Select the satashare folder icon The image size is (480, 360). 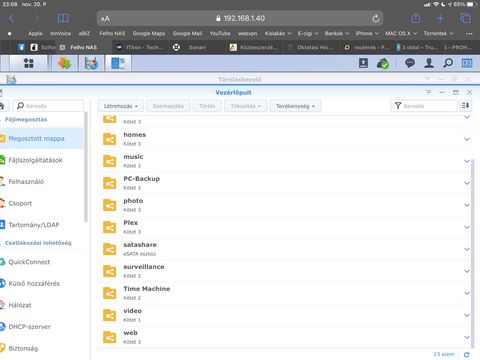(x=109, y=249)
